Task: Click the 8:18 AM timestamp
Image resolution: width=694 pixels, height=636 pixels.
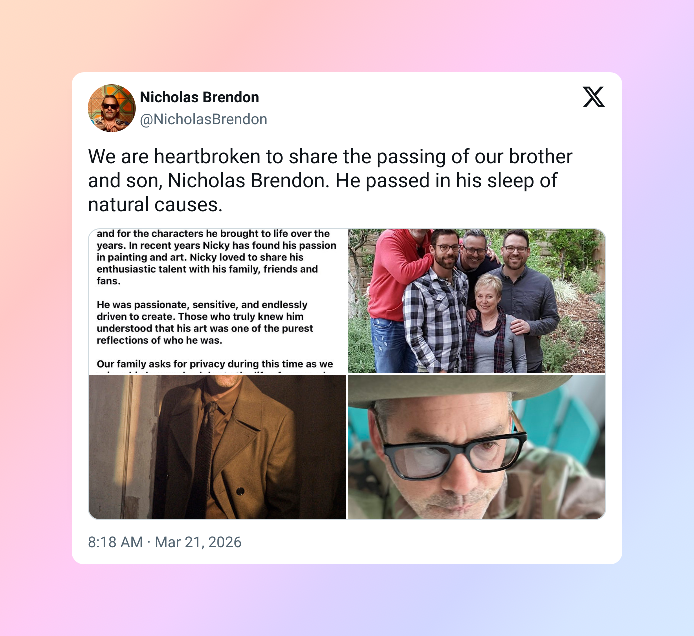Action: point(115,542)
